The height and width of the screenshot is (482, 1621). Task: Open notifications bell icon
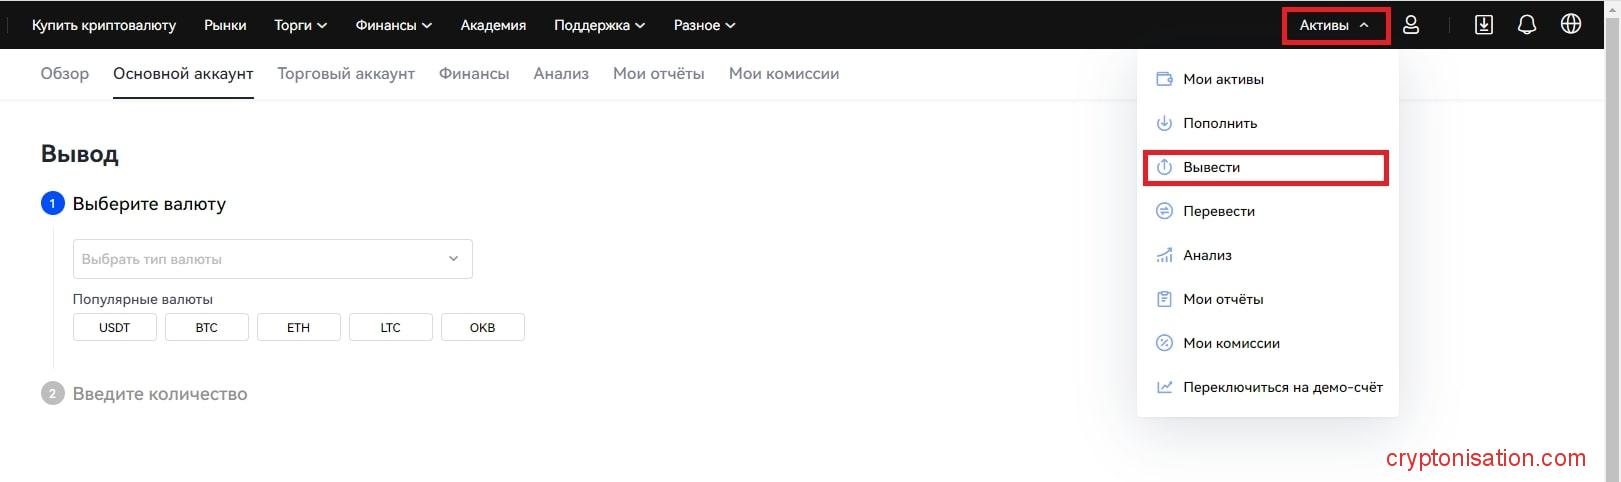(x=1527, y=25)
